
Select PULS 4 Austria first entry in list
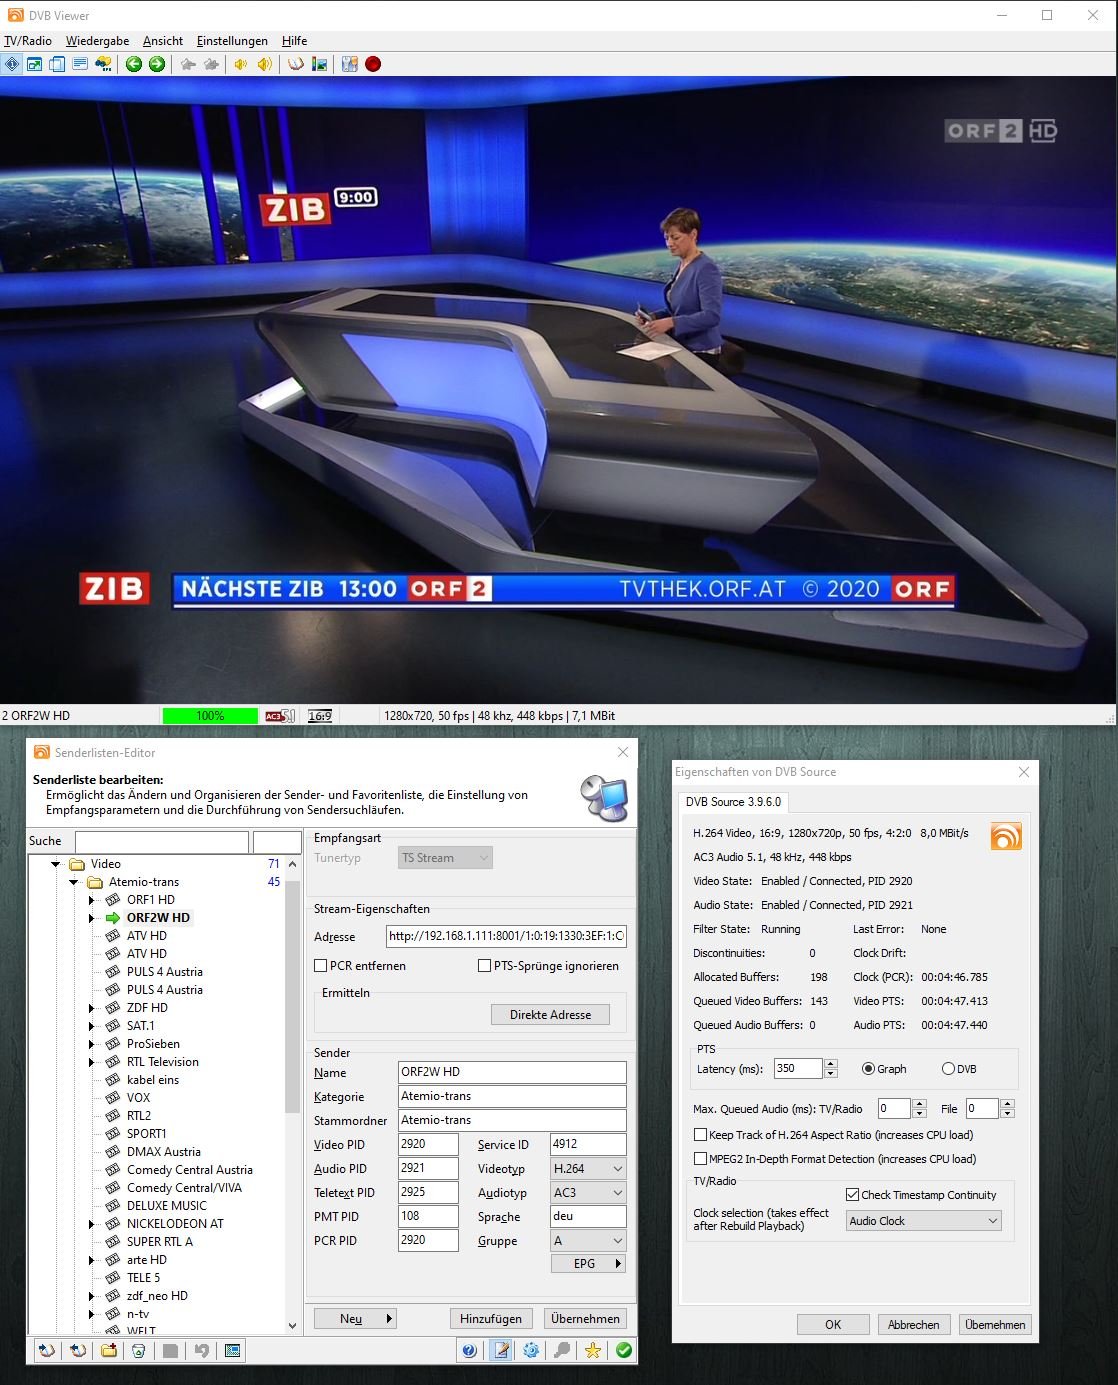pos(164,972)
